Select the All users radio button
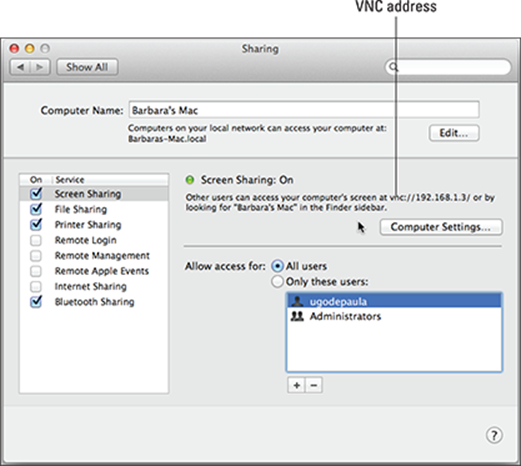 click(277, 266)
